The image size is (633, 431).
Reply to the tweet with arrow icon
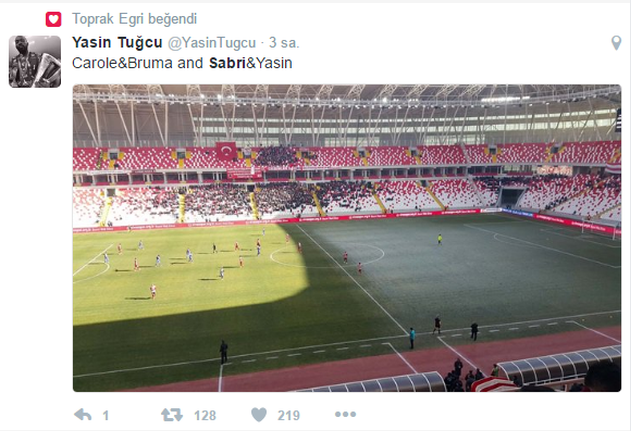[83, 415]
